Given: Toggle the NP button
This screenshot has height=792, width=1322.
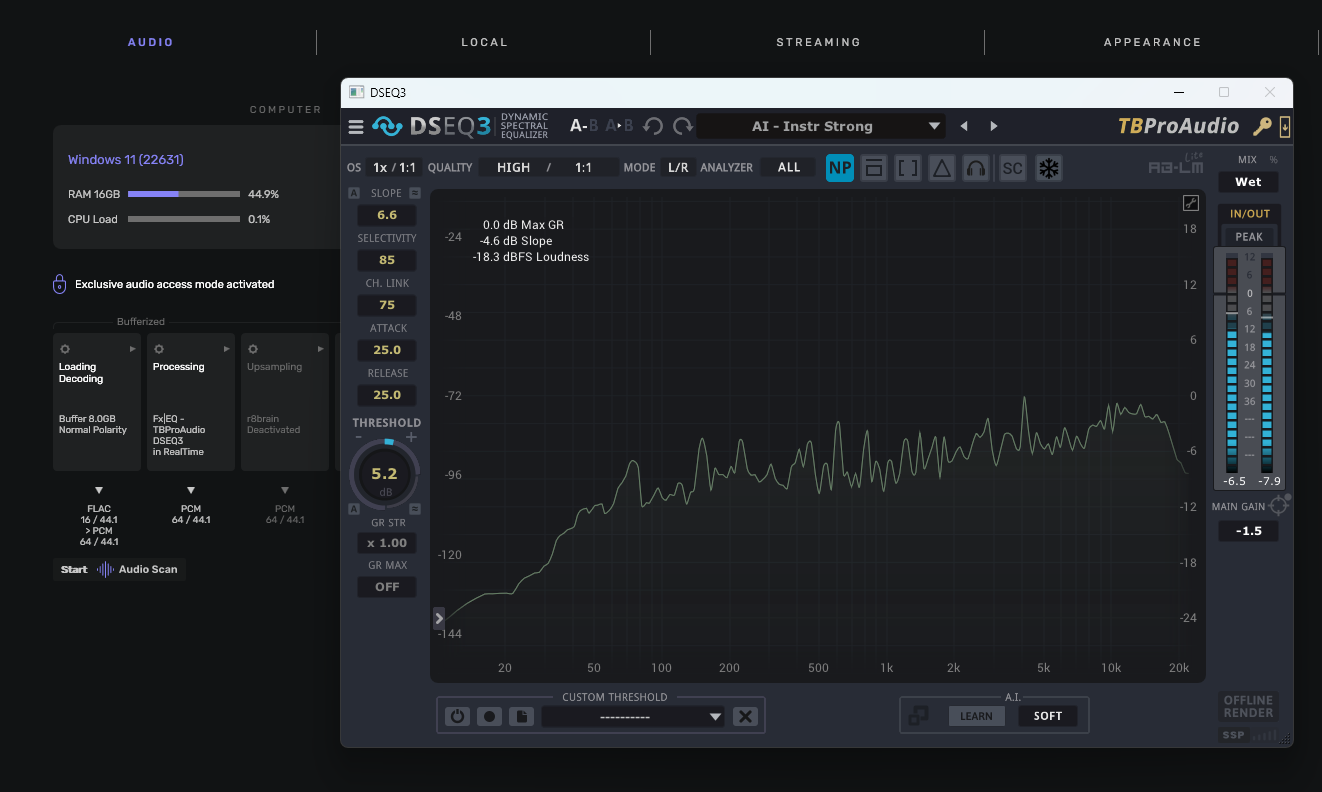Looking at the screenshot, I should (840, 168).
